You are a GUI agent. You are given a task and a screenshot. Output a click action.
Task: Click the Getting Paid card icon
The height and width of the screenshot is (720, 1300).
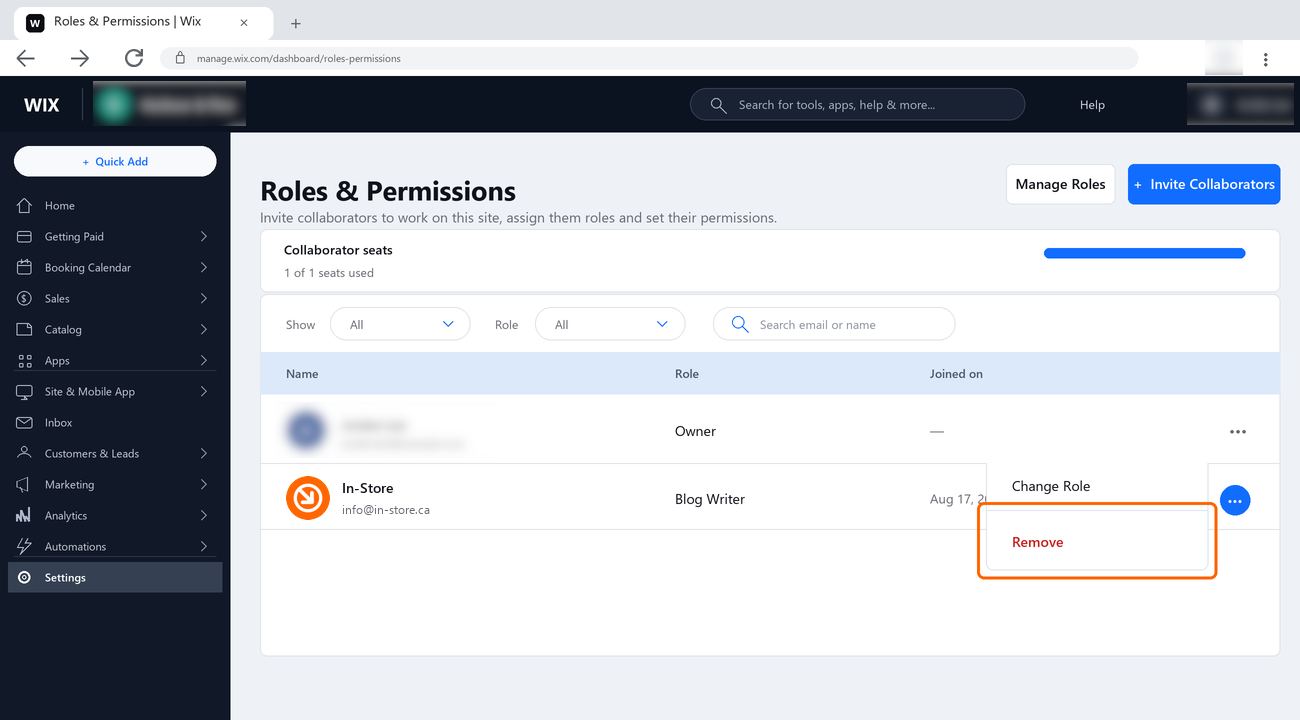coord(25,237)
